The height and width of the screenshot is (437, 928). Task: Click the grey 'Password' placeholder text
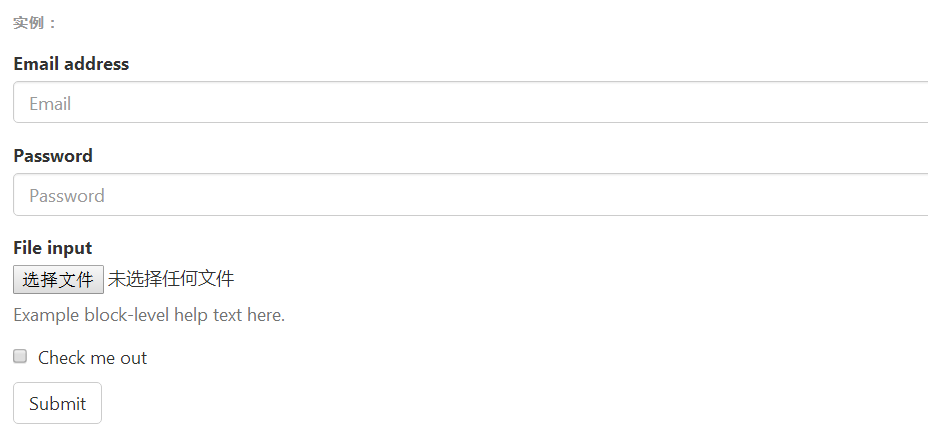67,196
